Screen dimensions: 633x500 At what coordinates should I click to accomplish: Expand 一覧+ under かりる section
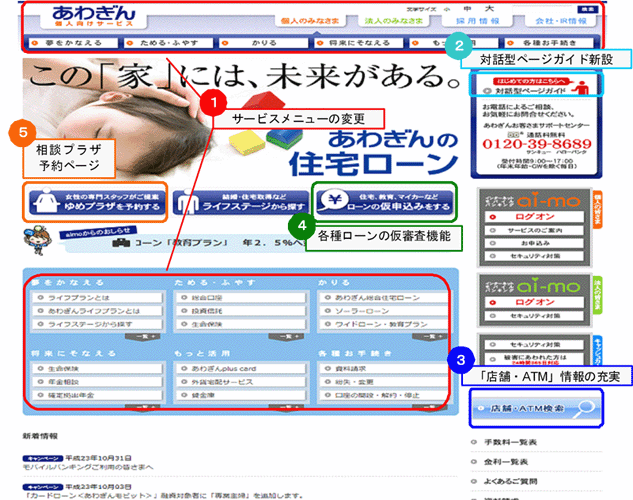click(x=430, y=336)
